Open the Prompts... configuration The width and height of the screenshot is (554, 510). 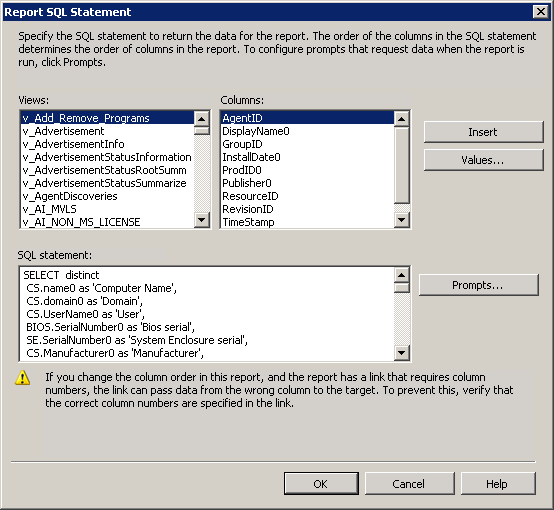coord(478,285)
